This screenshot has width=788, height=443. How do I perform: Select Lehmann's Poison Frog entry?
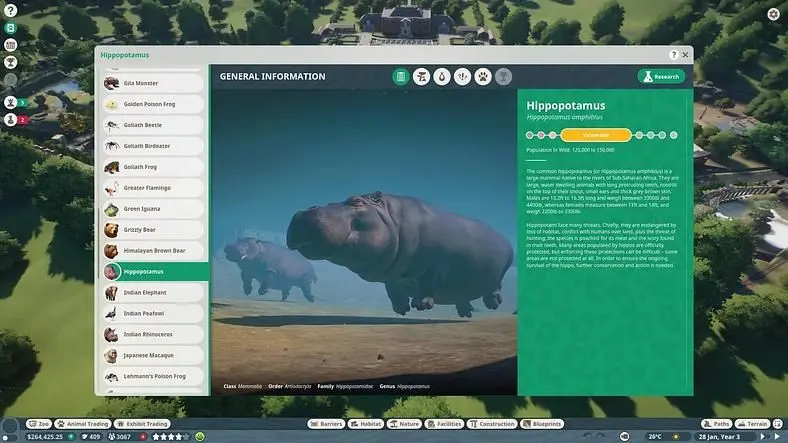click(x=153, y=376)
